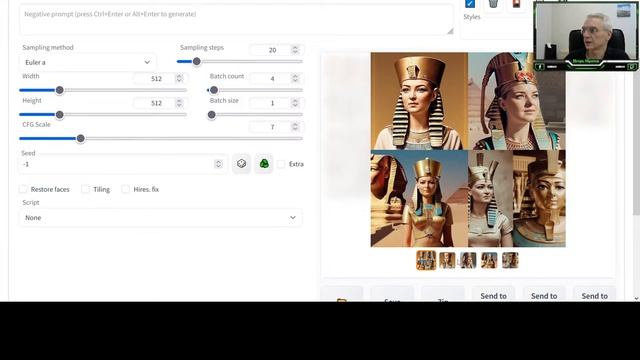
Task: Open the top-right gallery image with red headdress
Action: point(517,101)
